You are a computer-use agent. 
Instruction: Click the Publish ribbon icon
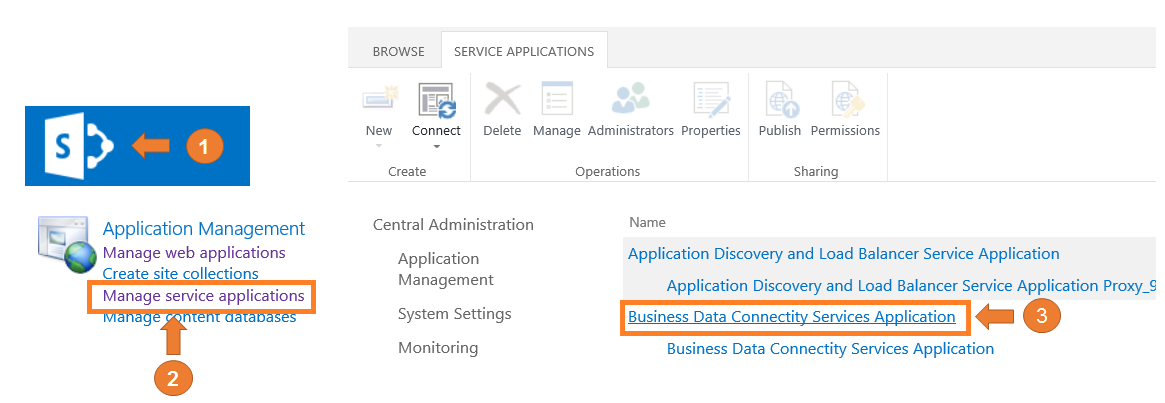[x=780, y=100]
